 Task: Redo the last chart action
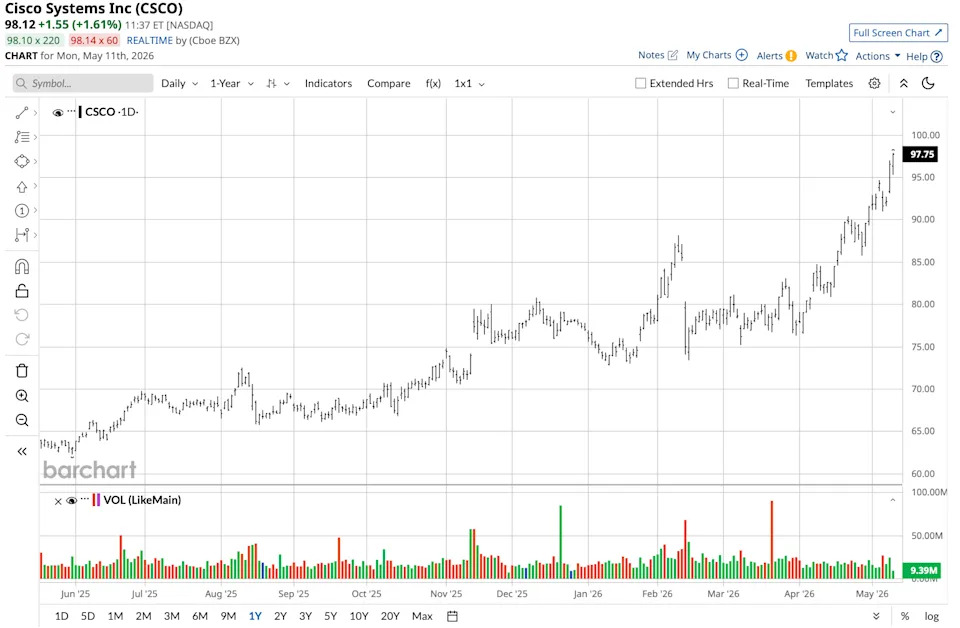coord(22,340)
